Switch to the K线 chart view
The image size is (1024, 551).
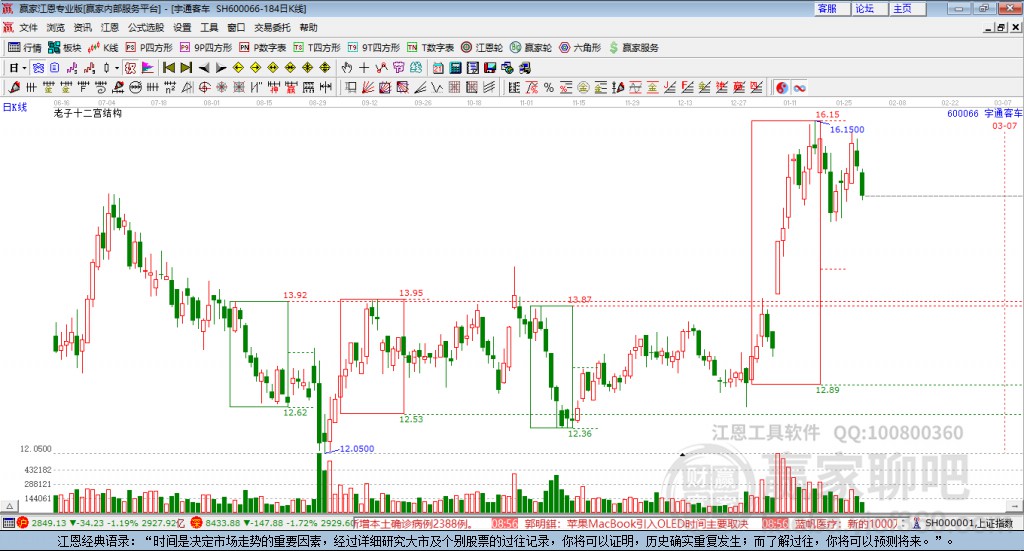(103, 48)
